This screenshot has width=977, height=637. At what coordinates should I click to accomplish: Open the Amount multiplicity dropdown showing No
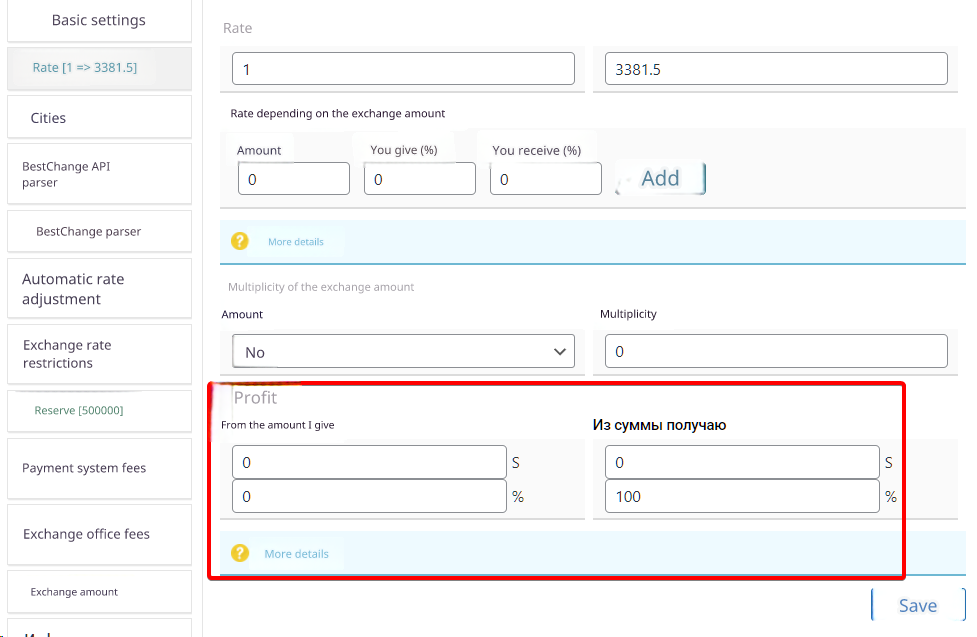403,352
